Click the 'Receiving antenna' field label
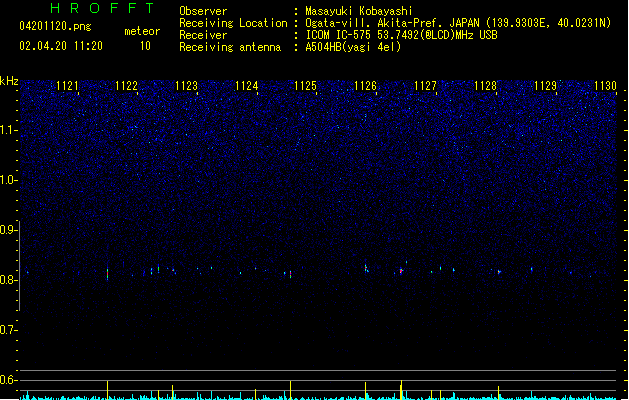This screenshot has height=400, width=629. pyautogui.click(x=230, y=47)
